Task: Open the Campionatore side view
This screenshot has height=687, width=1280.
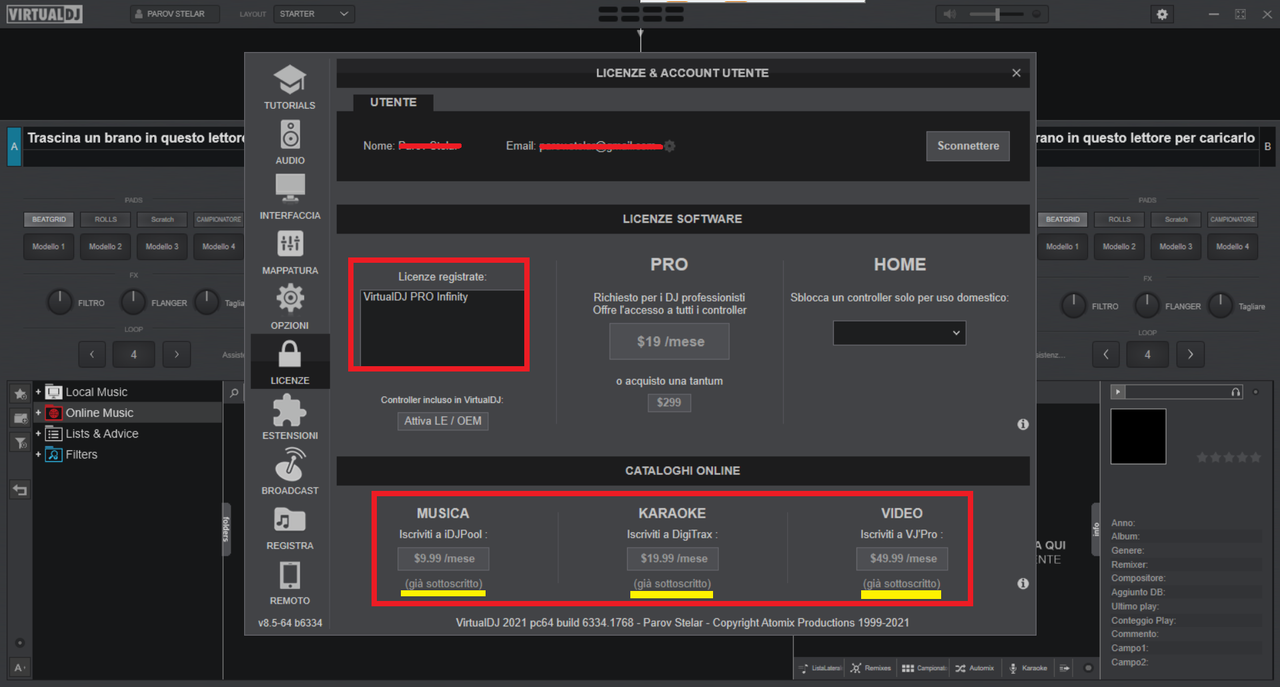Action: point(924,668)
